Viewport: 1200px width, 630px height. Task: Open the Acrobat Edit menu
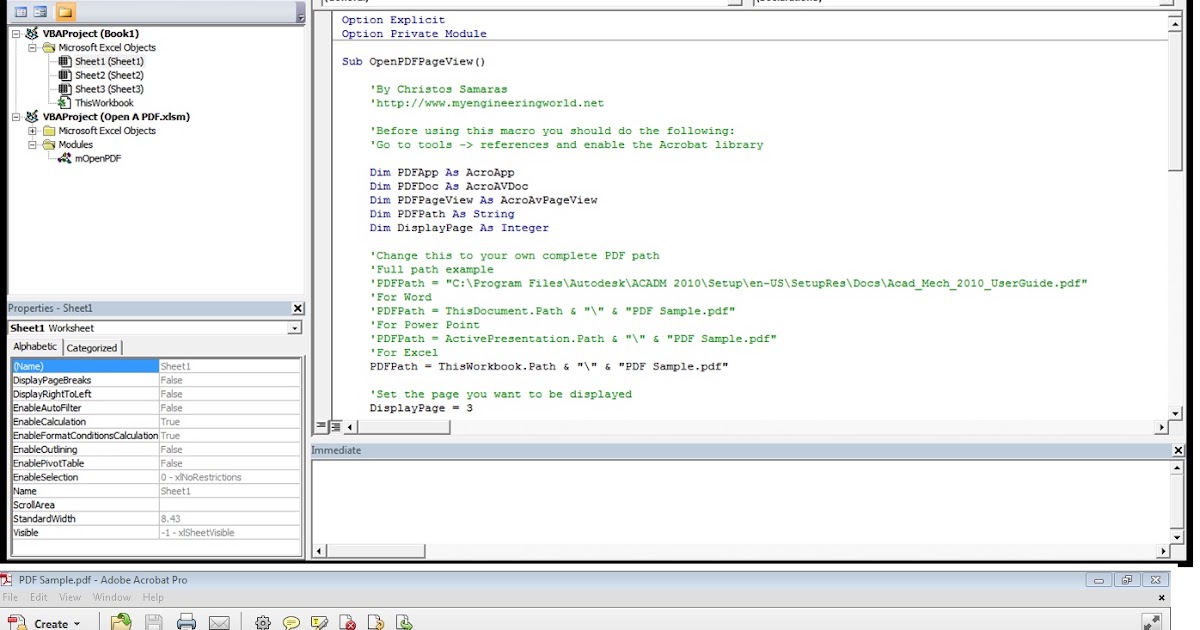click(39, 597)
